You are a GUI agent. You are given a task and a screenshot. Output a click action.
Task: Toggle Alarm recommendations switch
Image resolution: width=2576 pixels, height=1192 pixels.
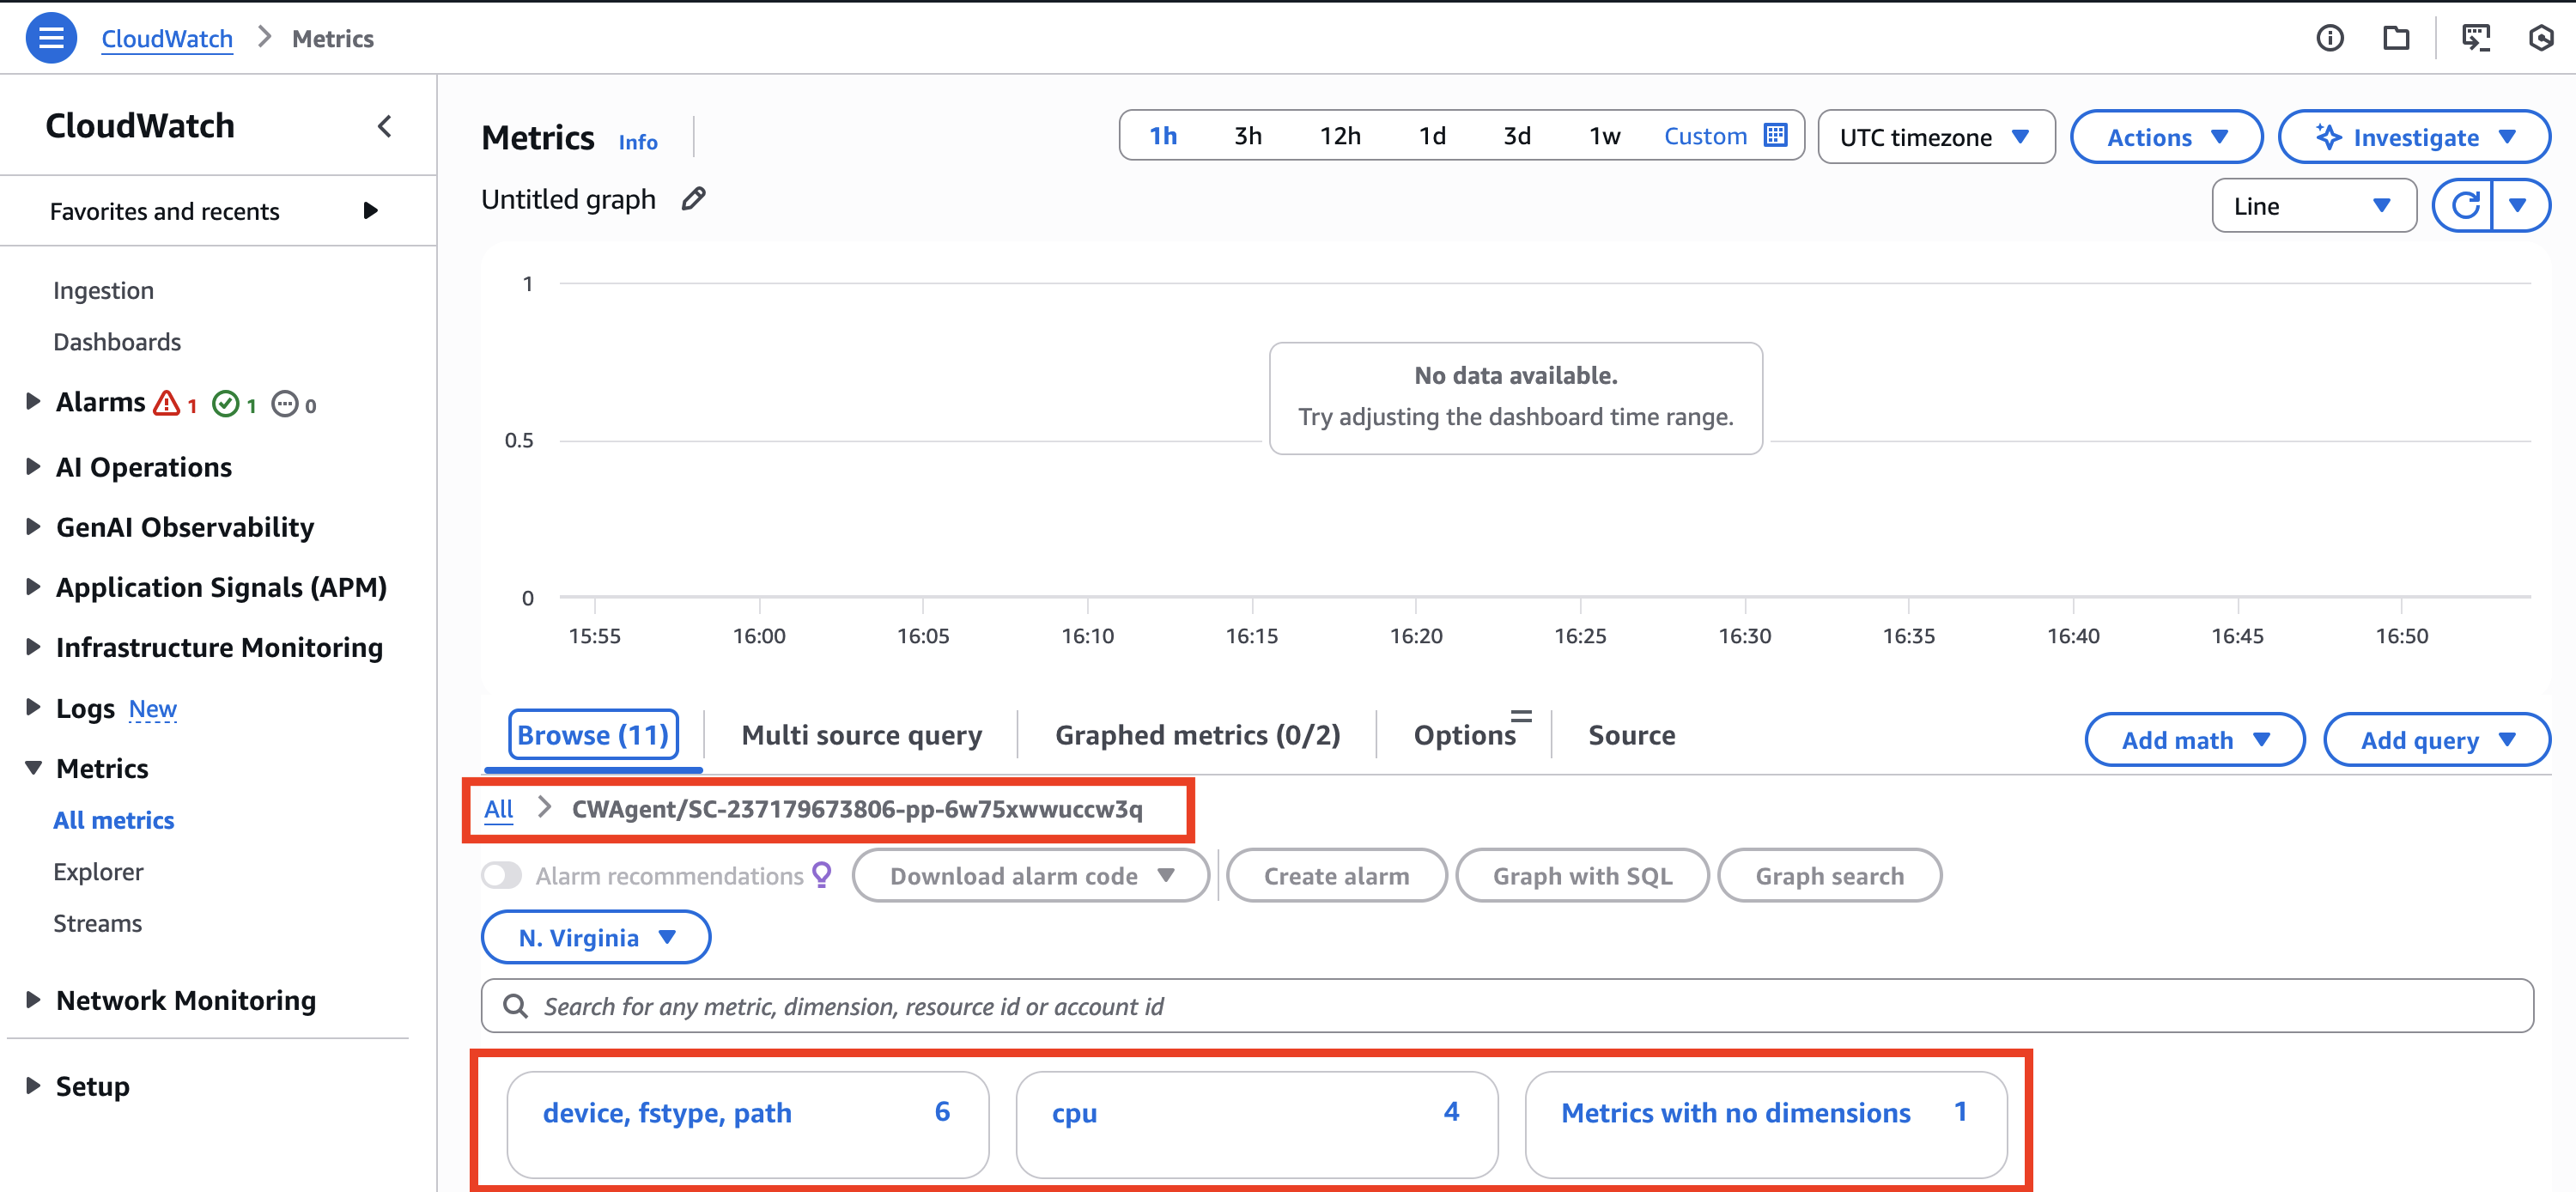tap(502, 876)
